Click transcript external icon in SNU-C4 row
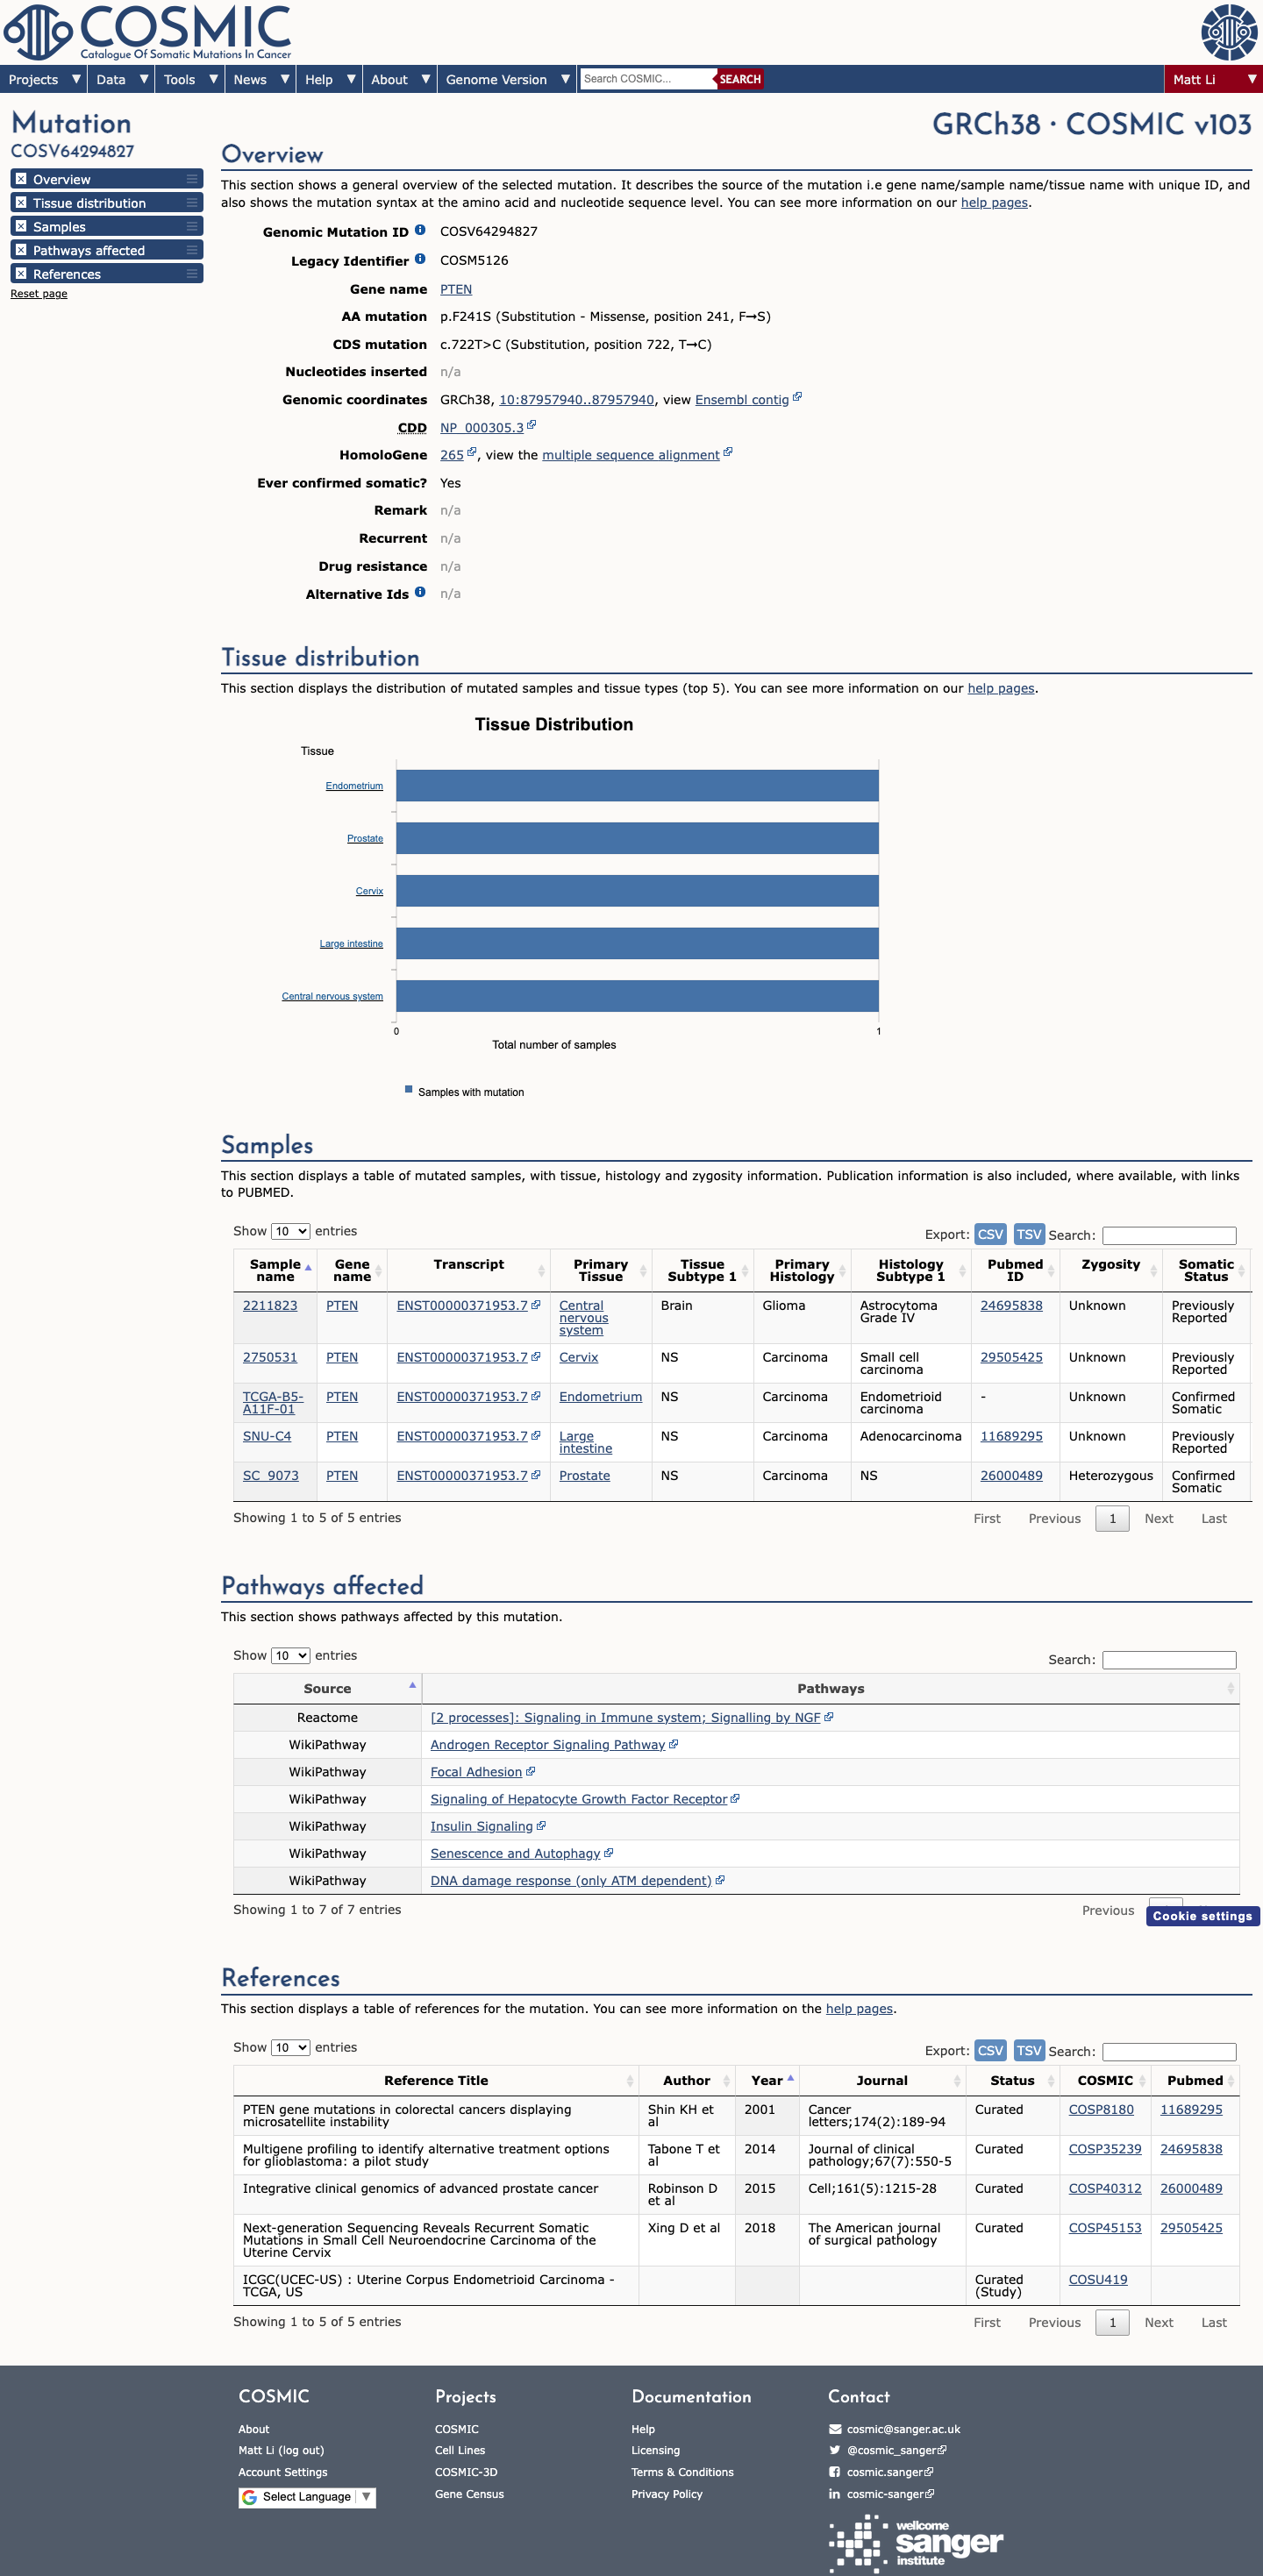 (536, 1435)
